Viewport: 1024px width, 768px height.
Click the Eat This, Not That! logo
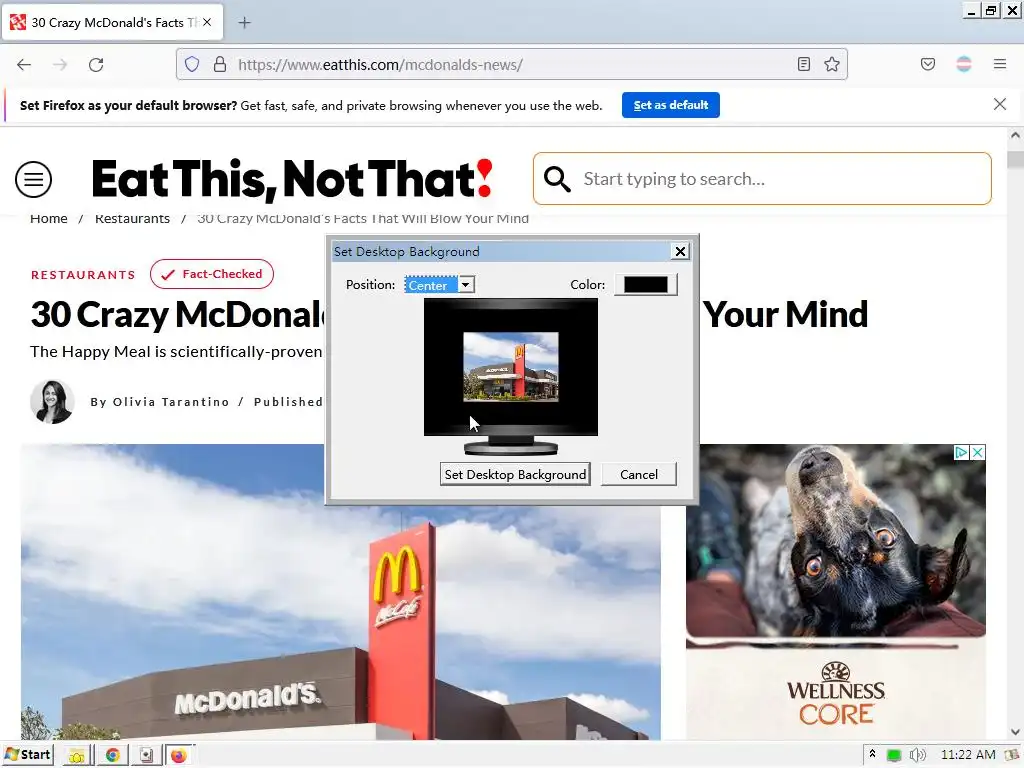click(292, 180)
